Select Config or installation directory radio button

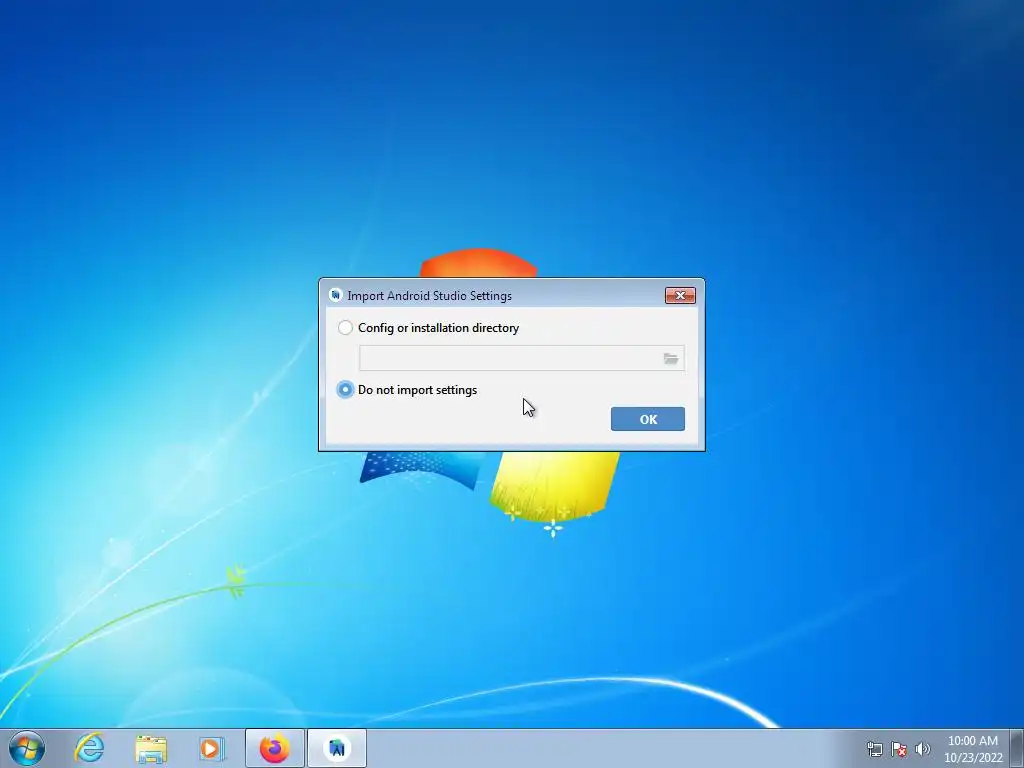coord(345,328)
